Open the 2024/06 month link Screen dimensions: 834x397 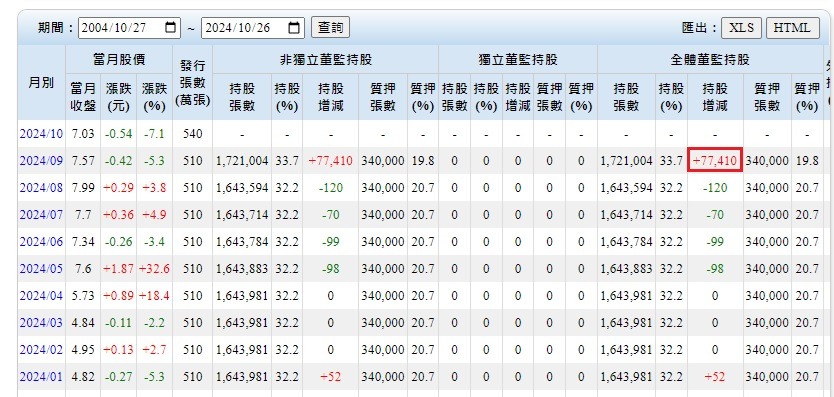(41, 242)
